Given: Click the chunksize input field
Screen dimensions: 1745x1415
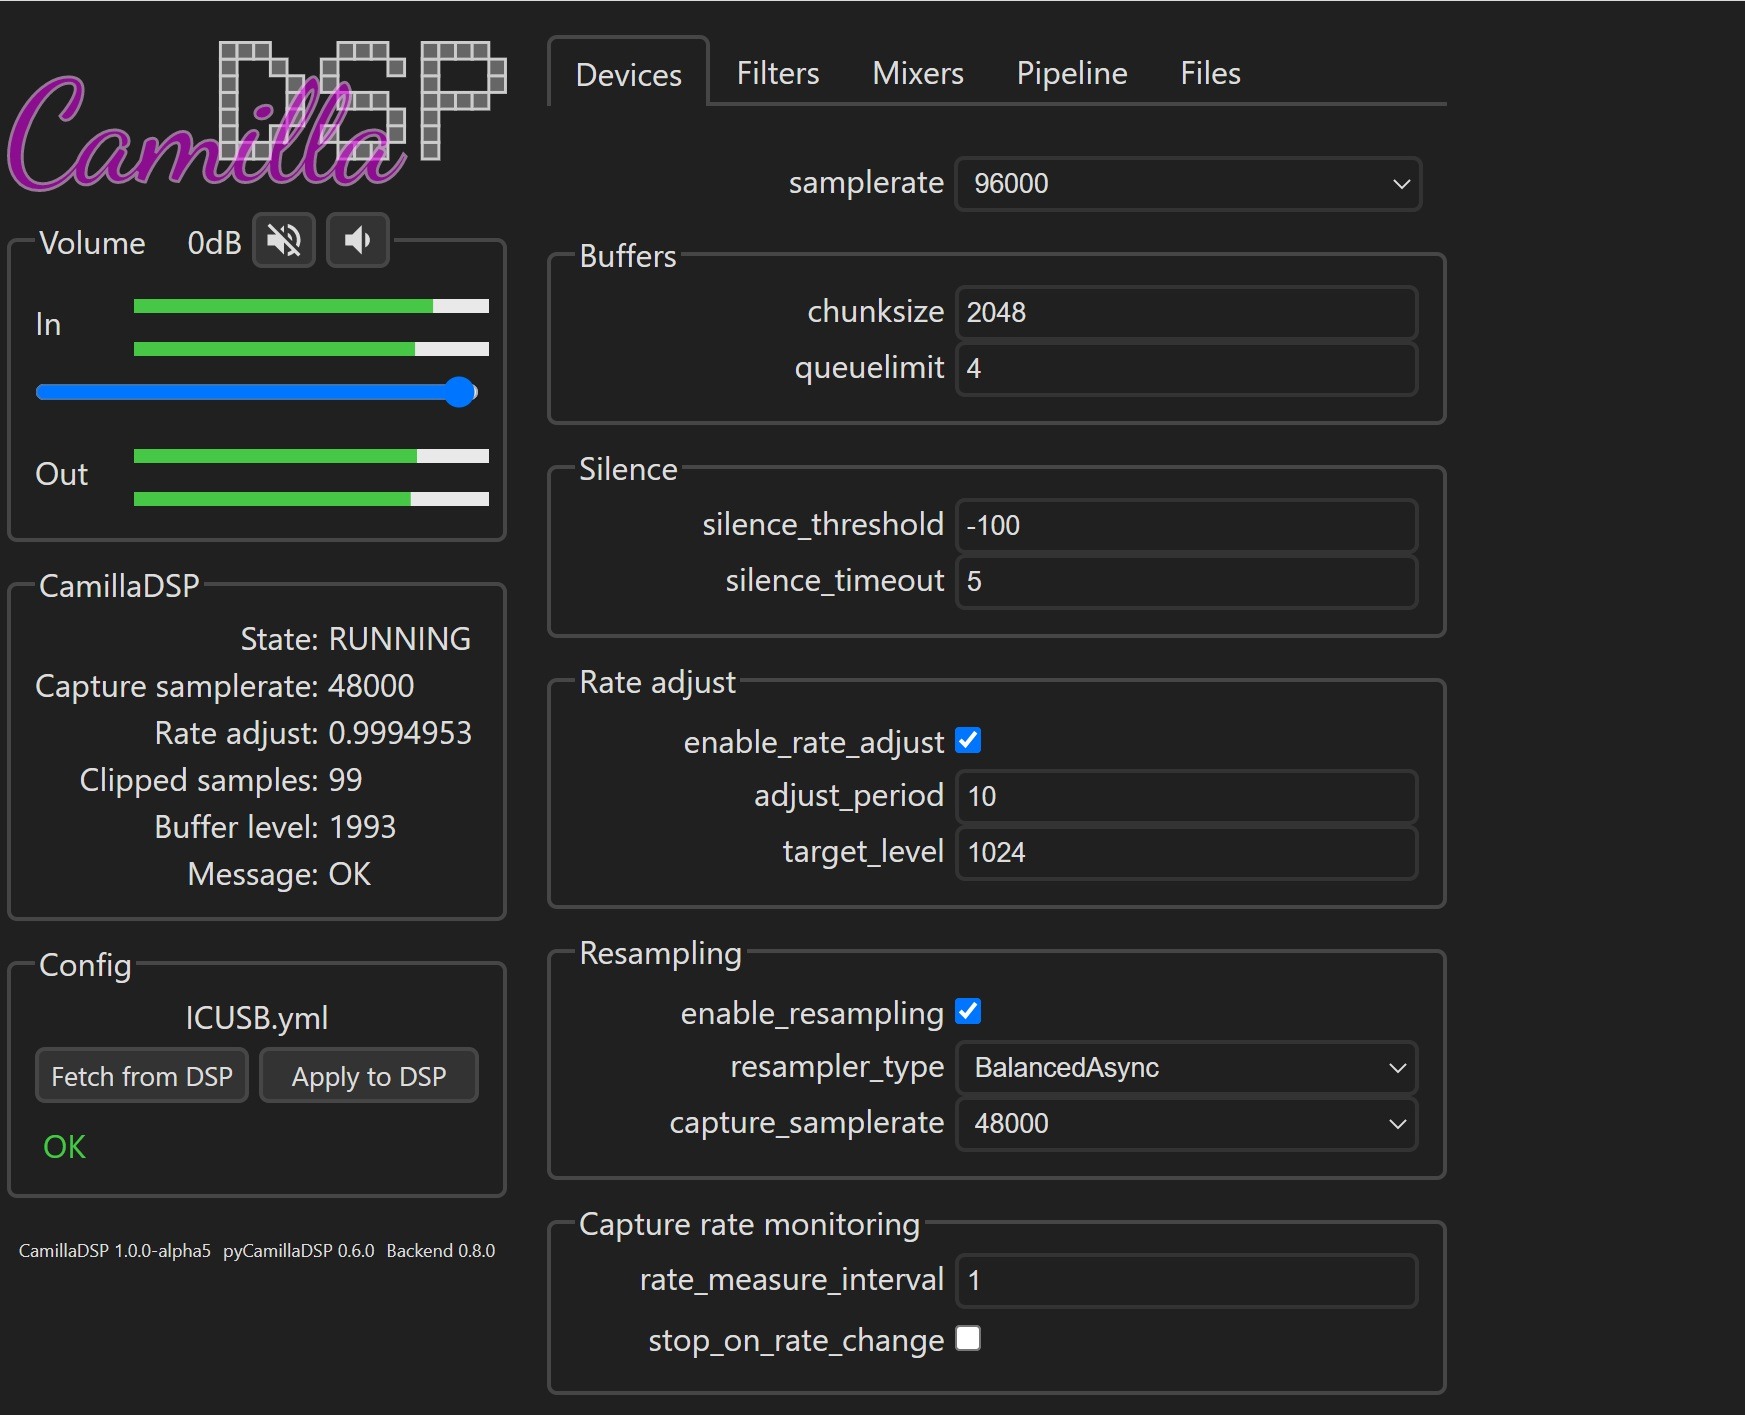Looking at the screenshot, I should tap(1187, 313).
